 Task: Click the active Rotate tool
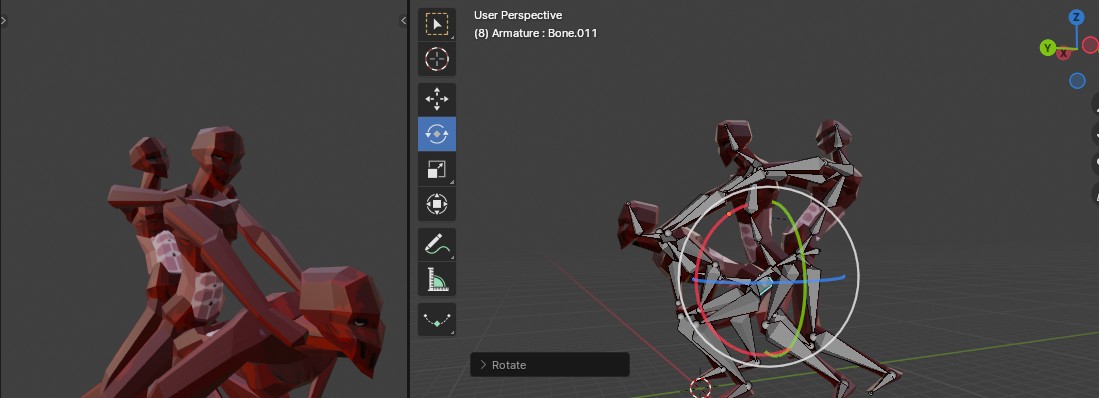[x=437, y=134]
